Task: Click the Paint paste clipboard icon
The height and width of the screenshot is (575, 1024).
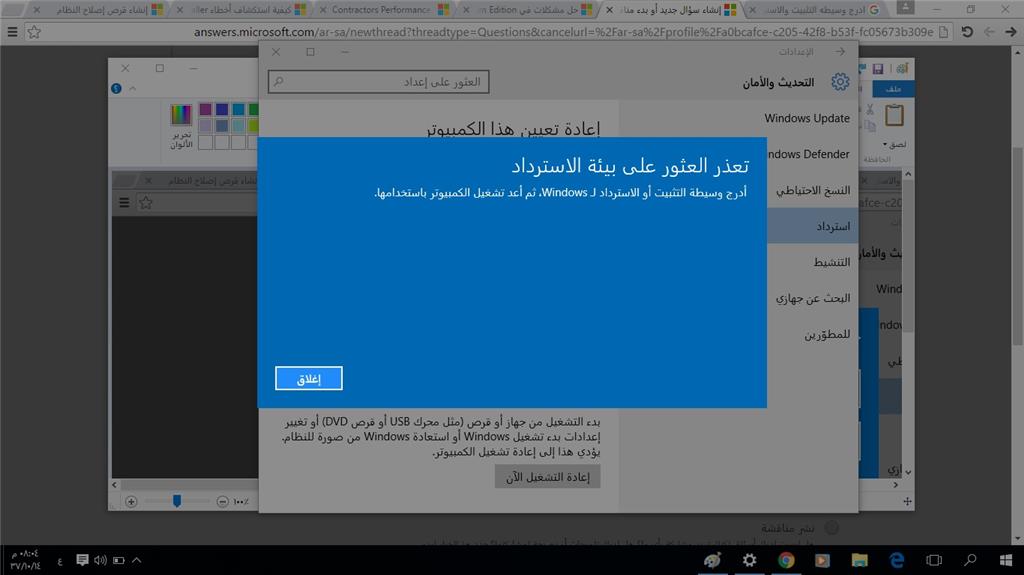Action: pyautogui.click(x=894, y=116)
